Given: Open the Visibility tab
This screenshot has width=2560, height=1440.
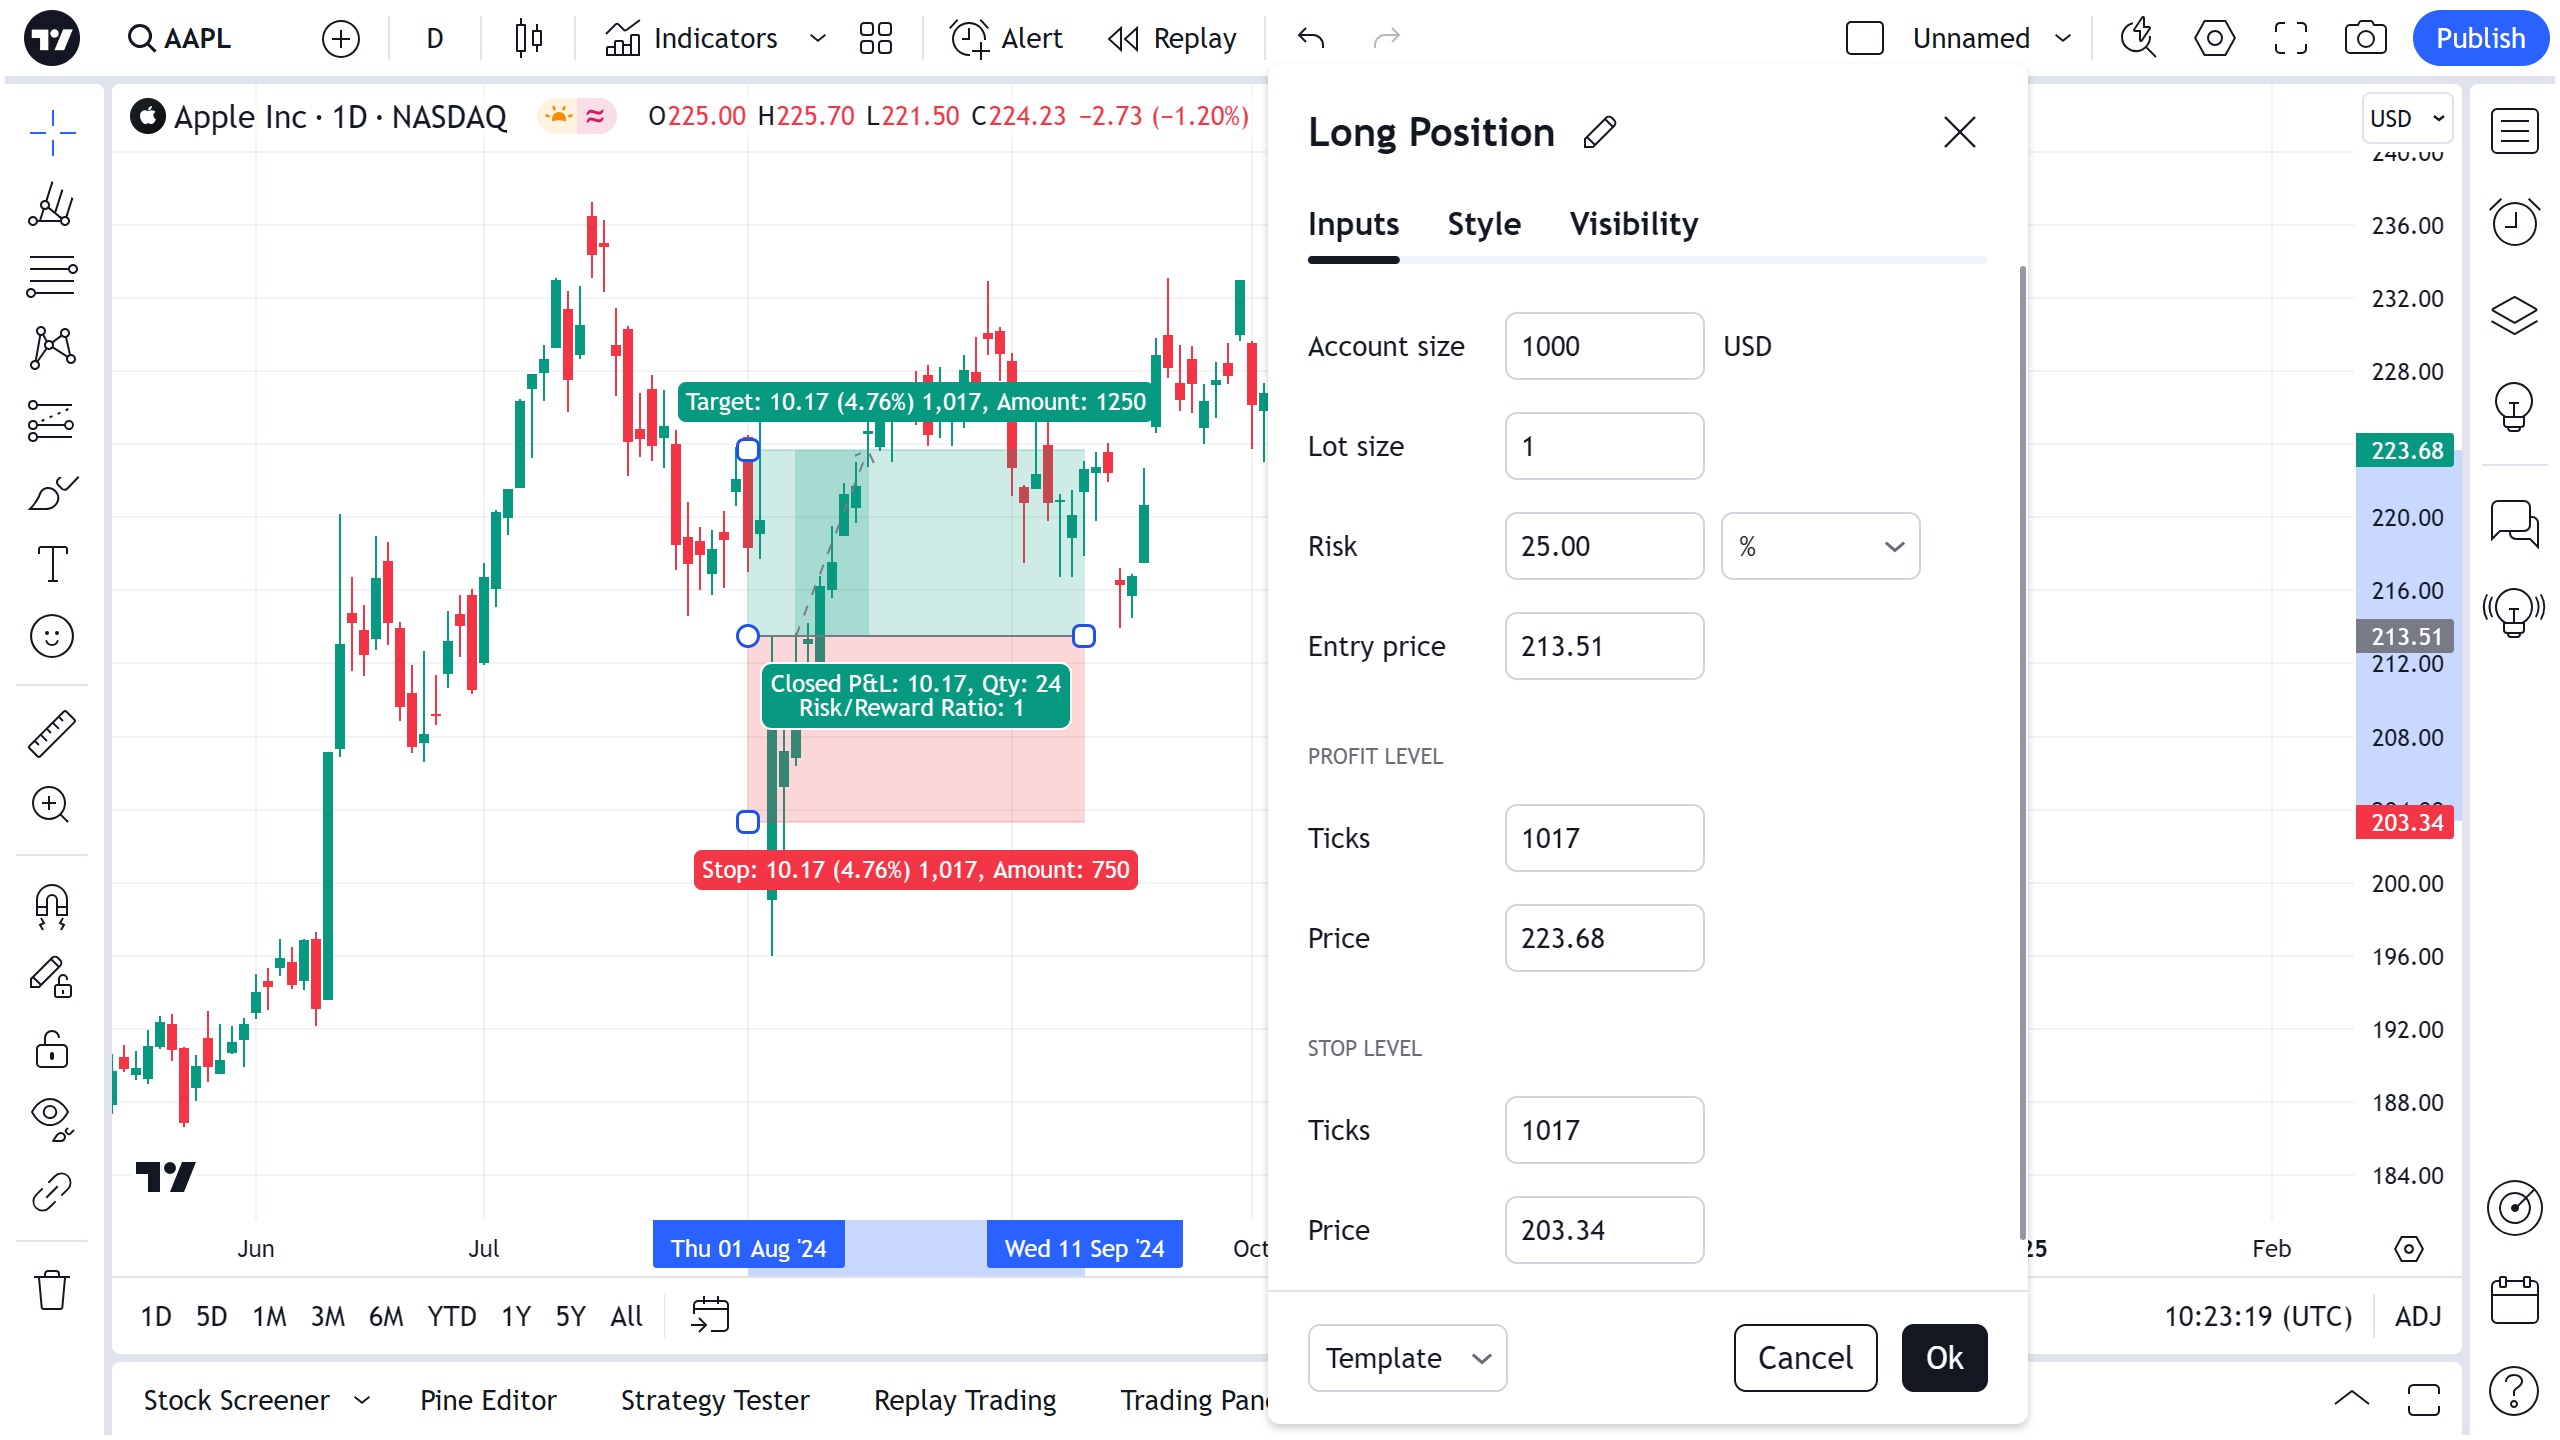Looking at the screenshot, I should 1633,224.
